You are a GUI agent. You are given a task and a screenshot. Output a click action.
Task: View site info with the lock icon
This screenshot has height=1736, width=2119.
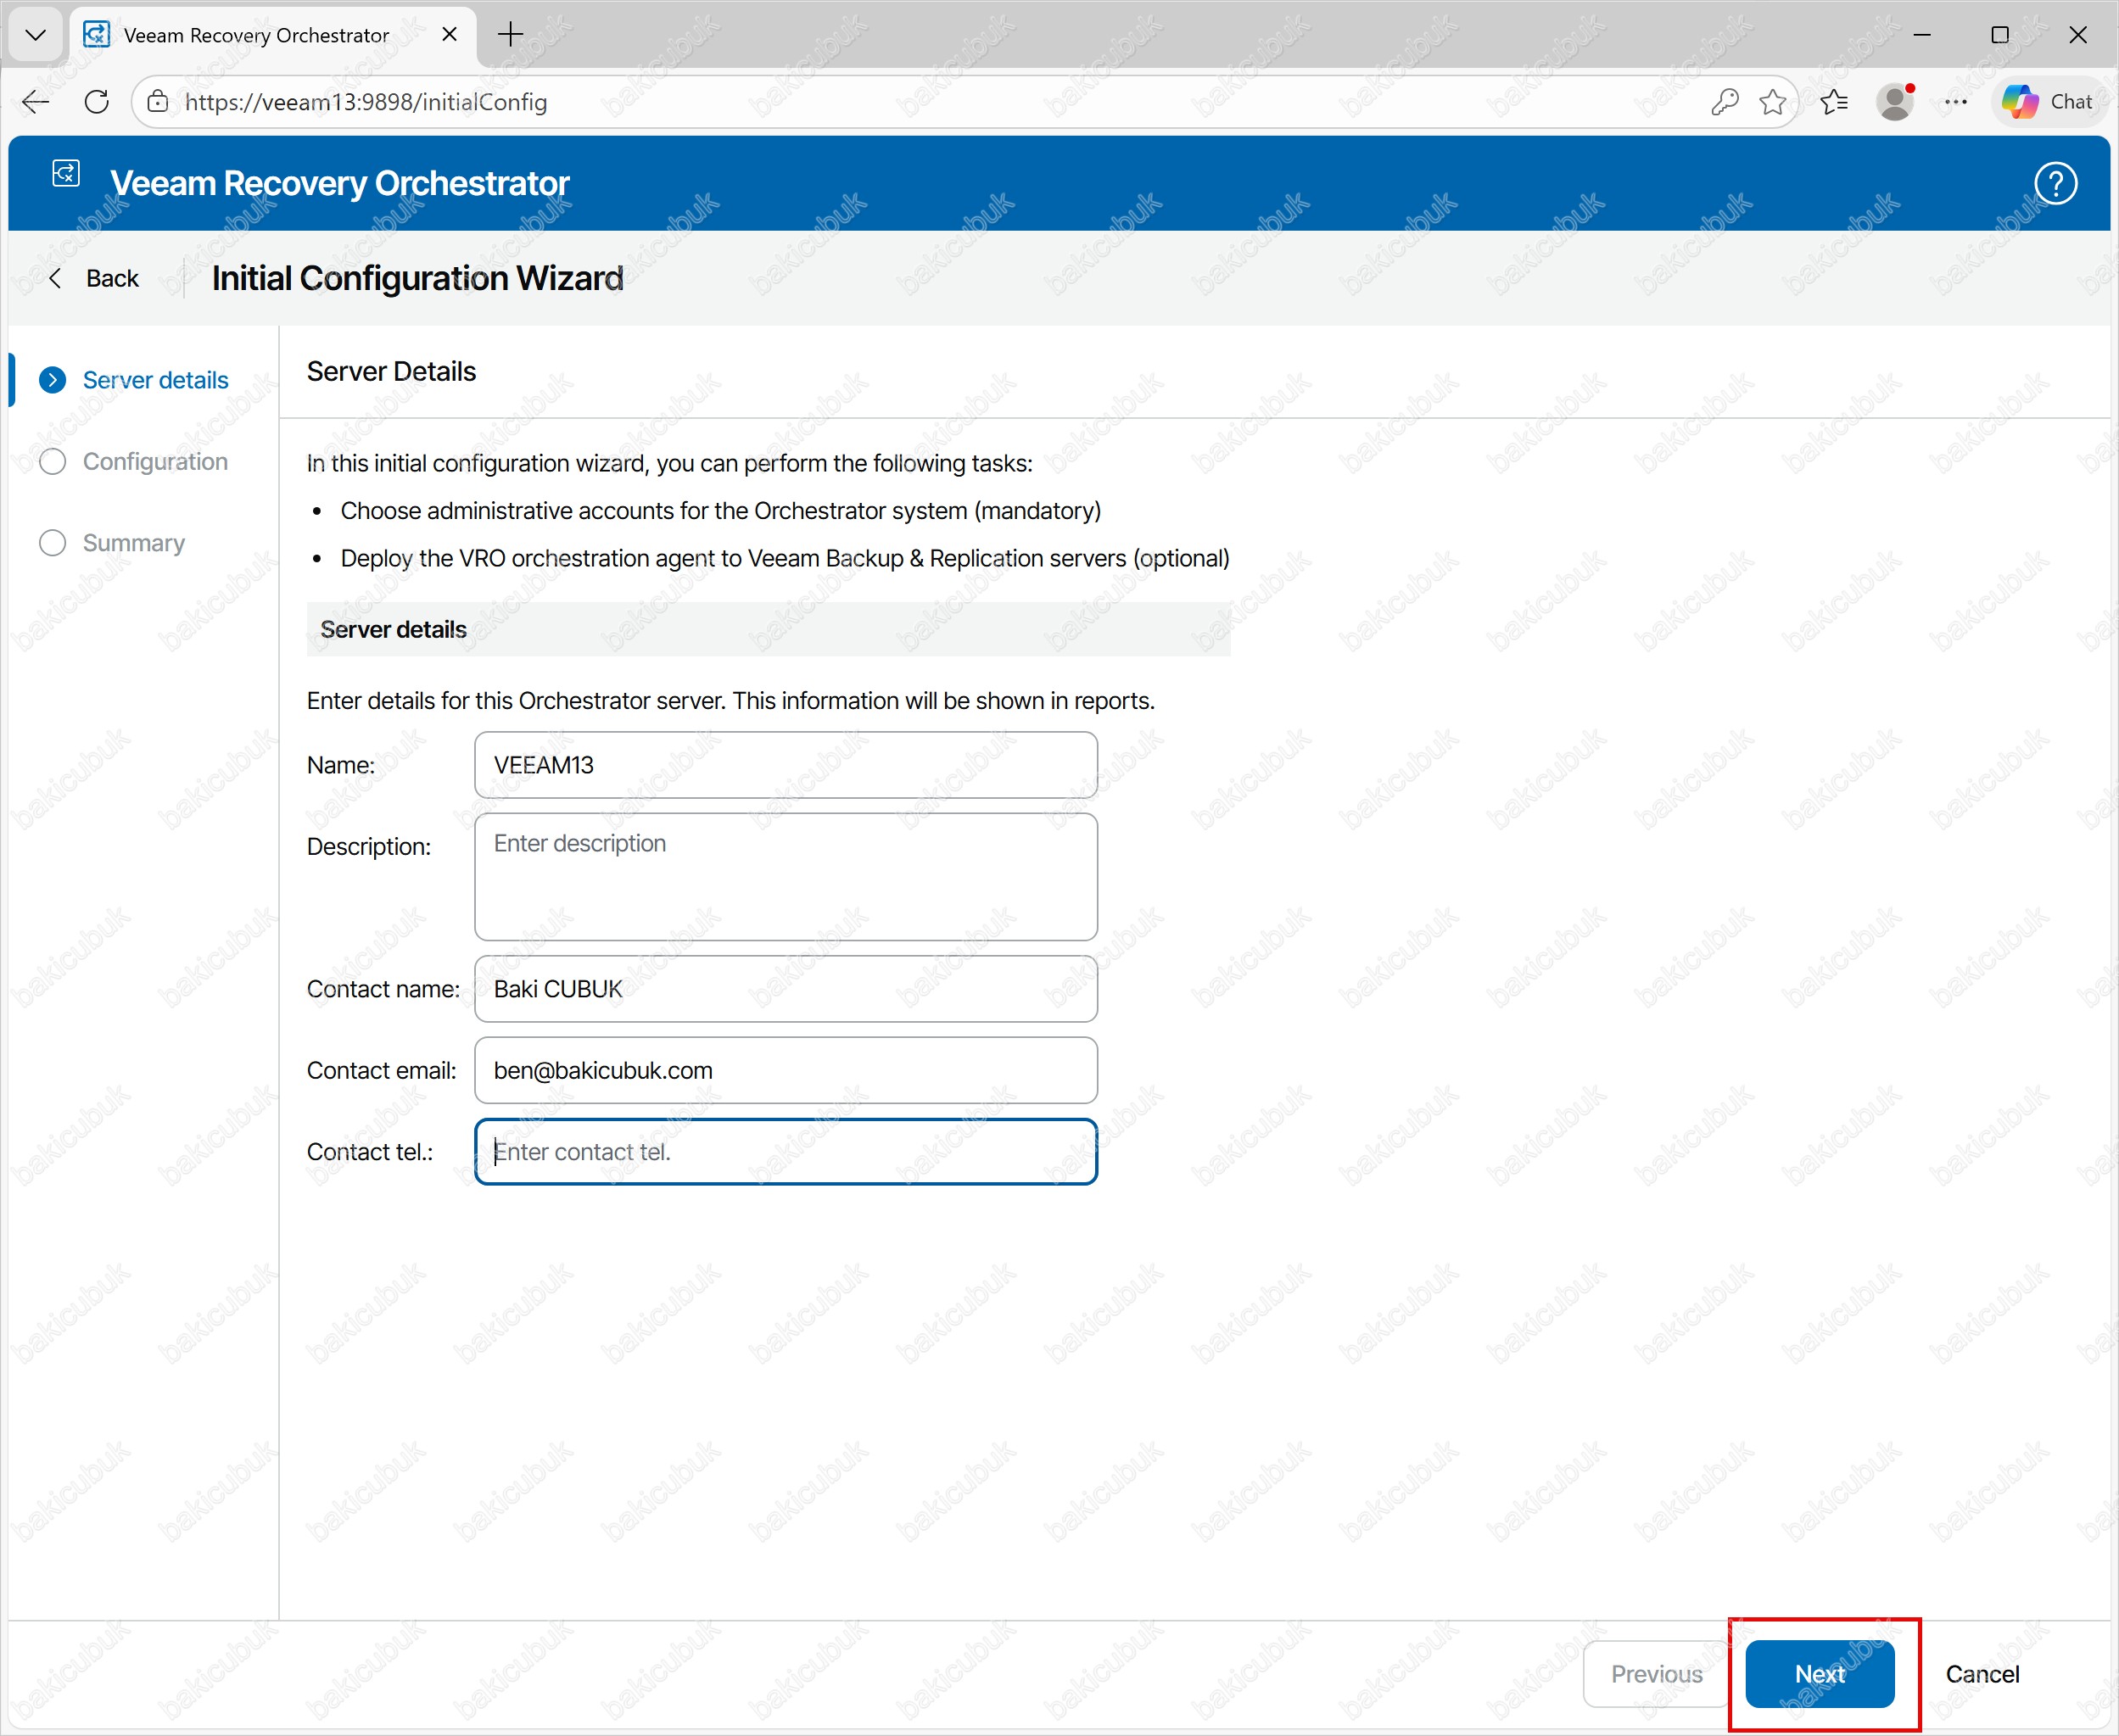click(x=158, y=101)
